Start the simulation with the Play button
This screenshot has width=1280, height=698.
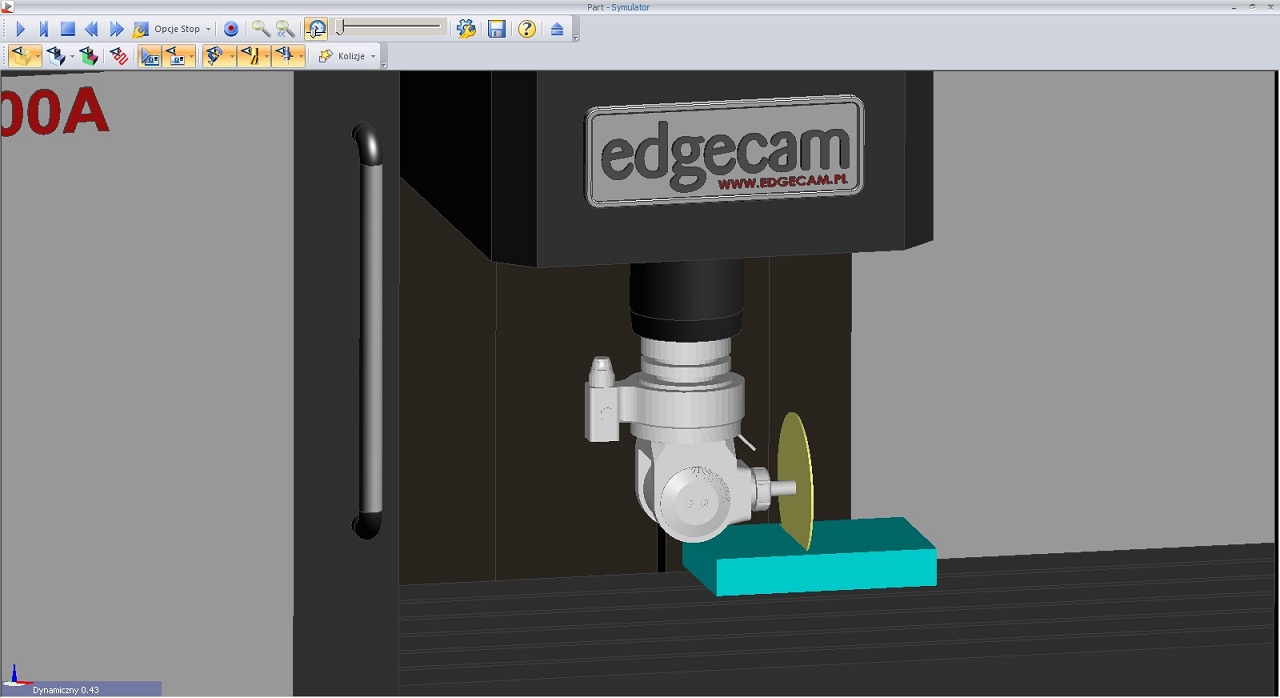point(20,29)
